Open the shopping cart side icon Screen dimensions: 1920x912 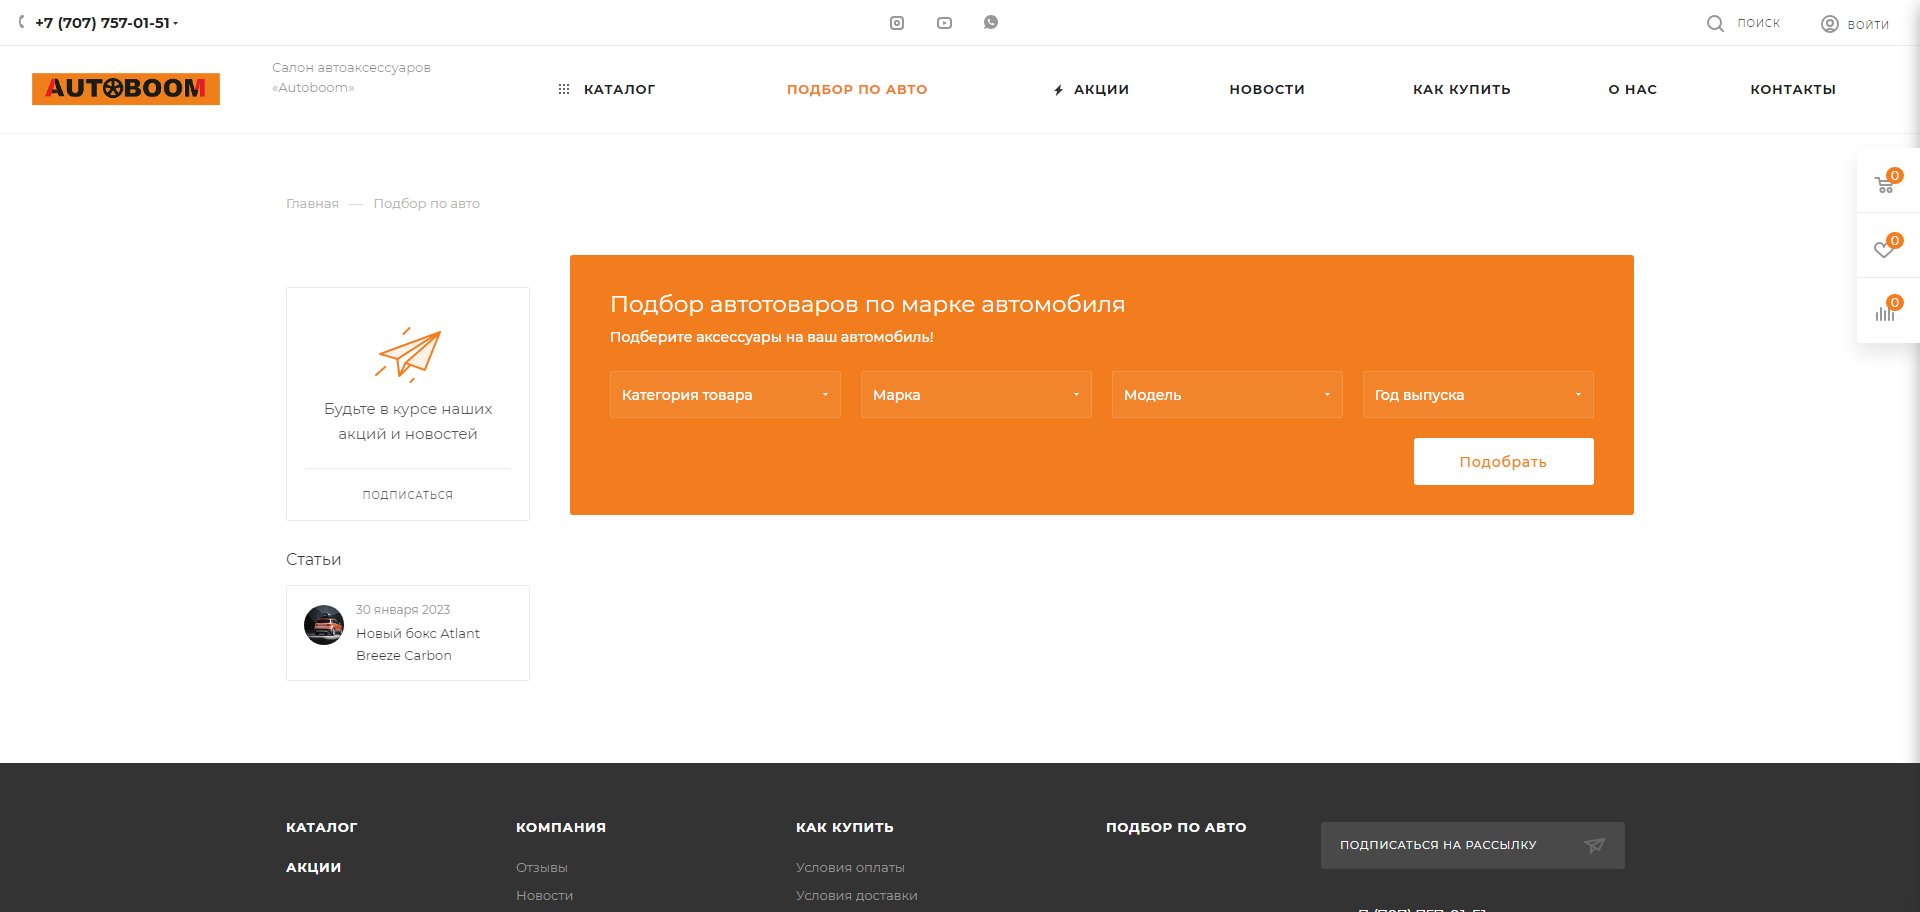[x=1886, y=183]
